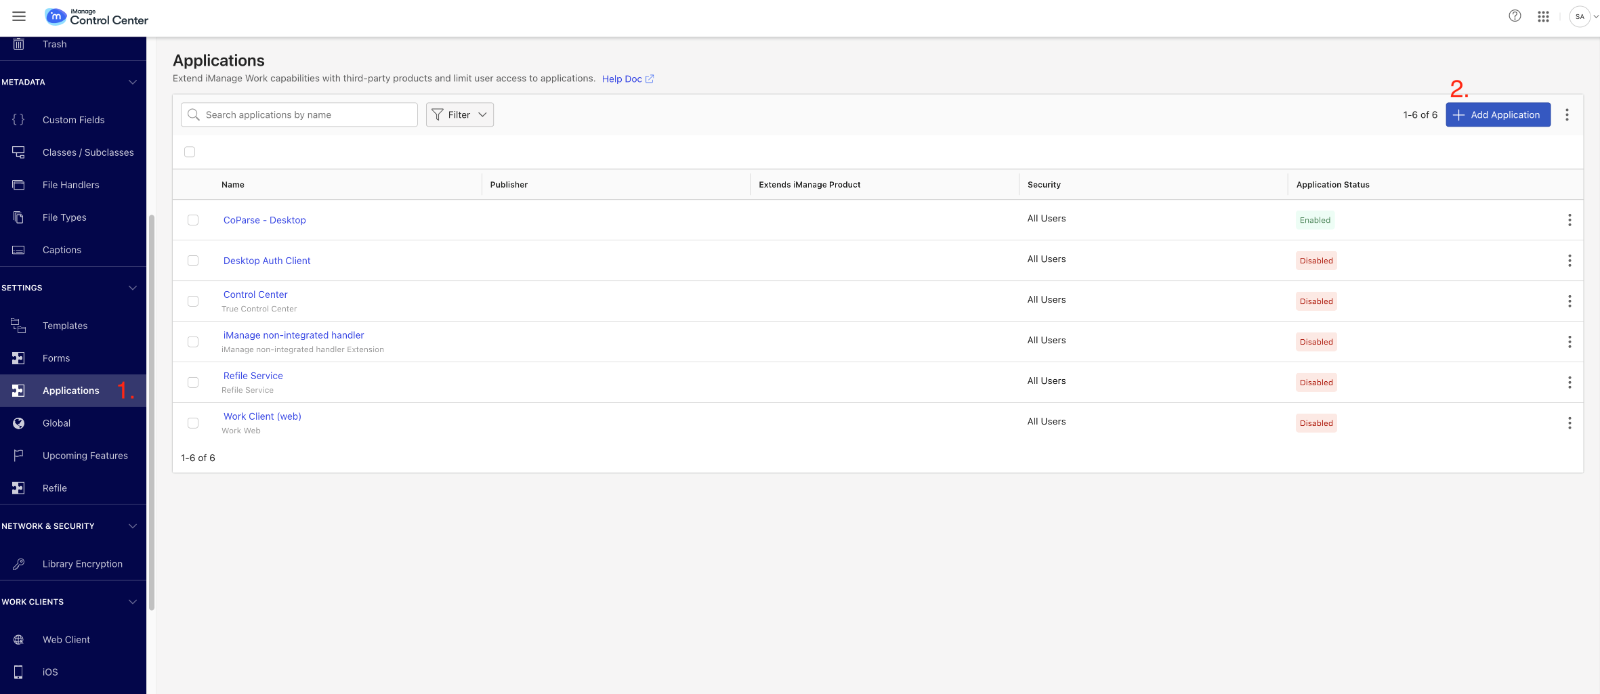Click the Global globe icon
This screenshot has width=1600, height=694.
tap(18, 423)
